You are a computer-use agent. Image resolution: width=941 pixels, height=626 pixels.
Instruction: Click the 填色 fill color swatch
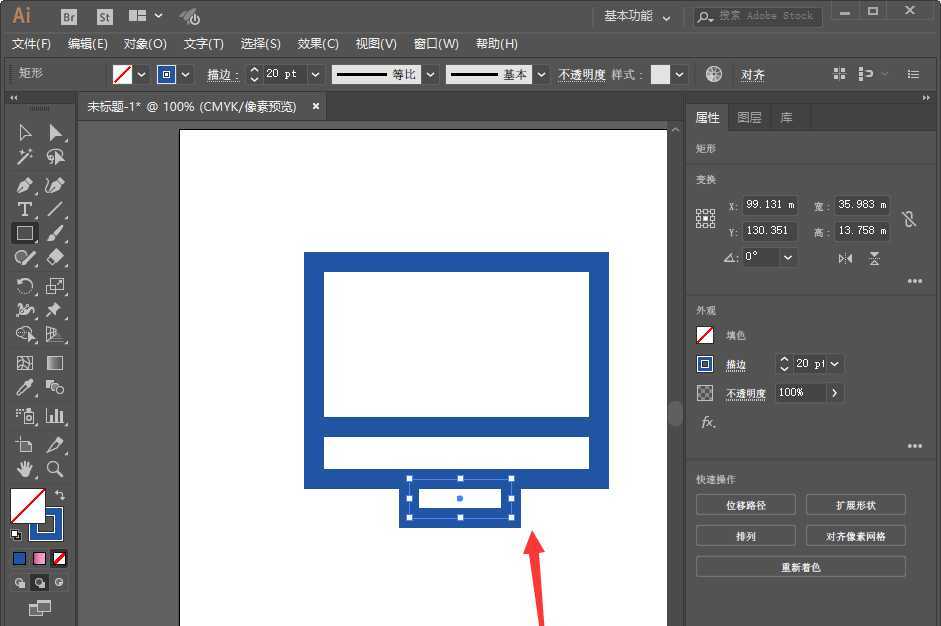pyautogui.click(x=704, y=334)
